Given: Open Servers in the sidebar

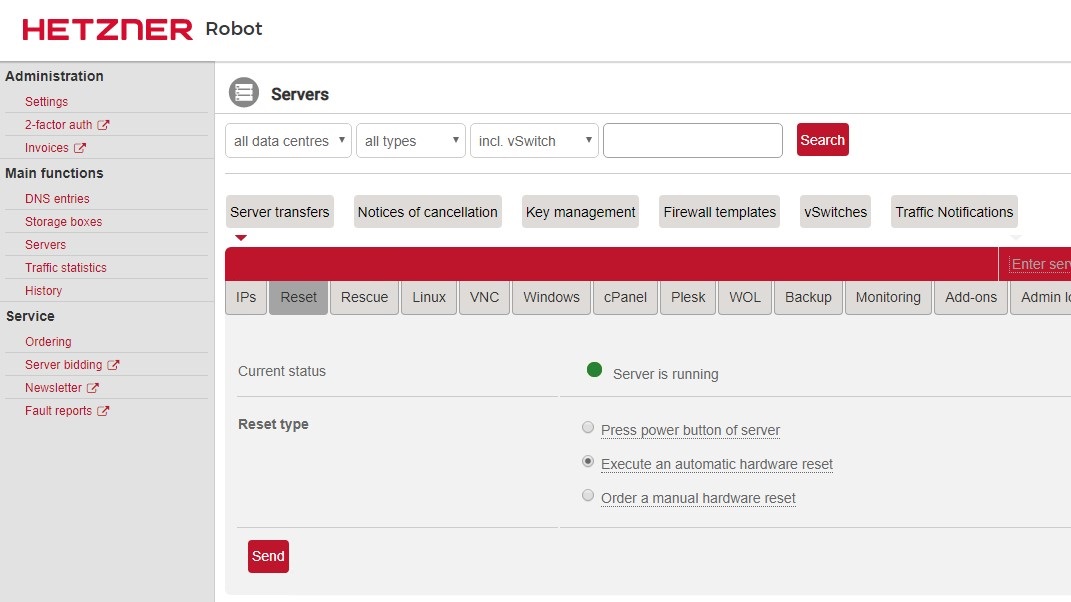Looking at the screenshot, I should [x=46, y=245].
